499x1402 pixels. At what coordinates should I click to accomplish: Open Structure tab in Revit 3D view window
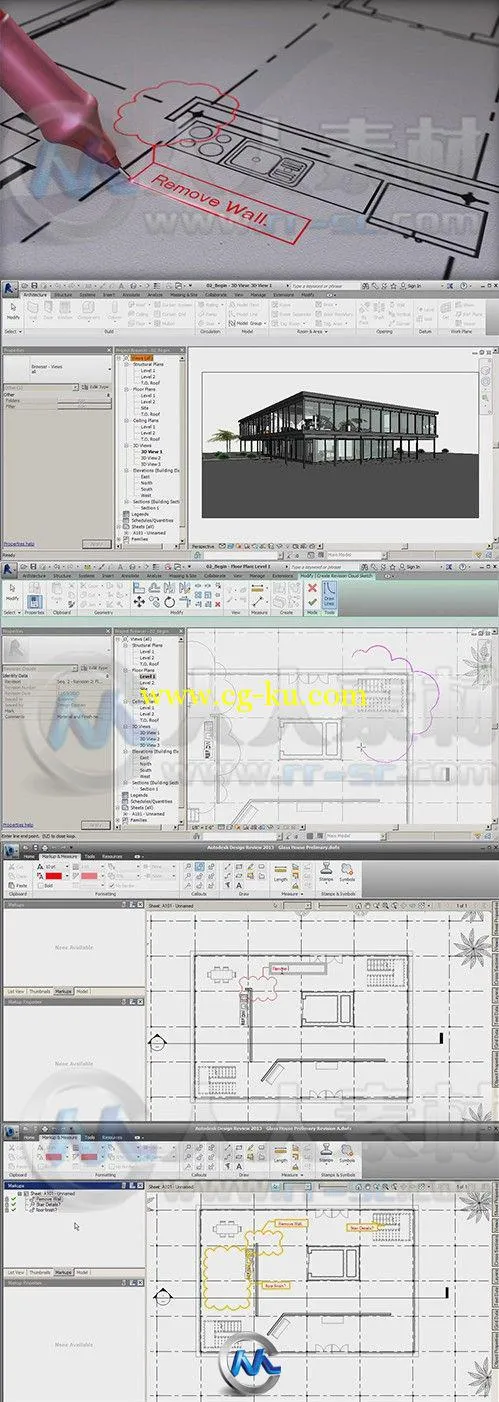tap(63, 295)
